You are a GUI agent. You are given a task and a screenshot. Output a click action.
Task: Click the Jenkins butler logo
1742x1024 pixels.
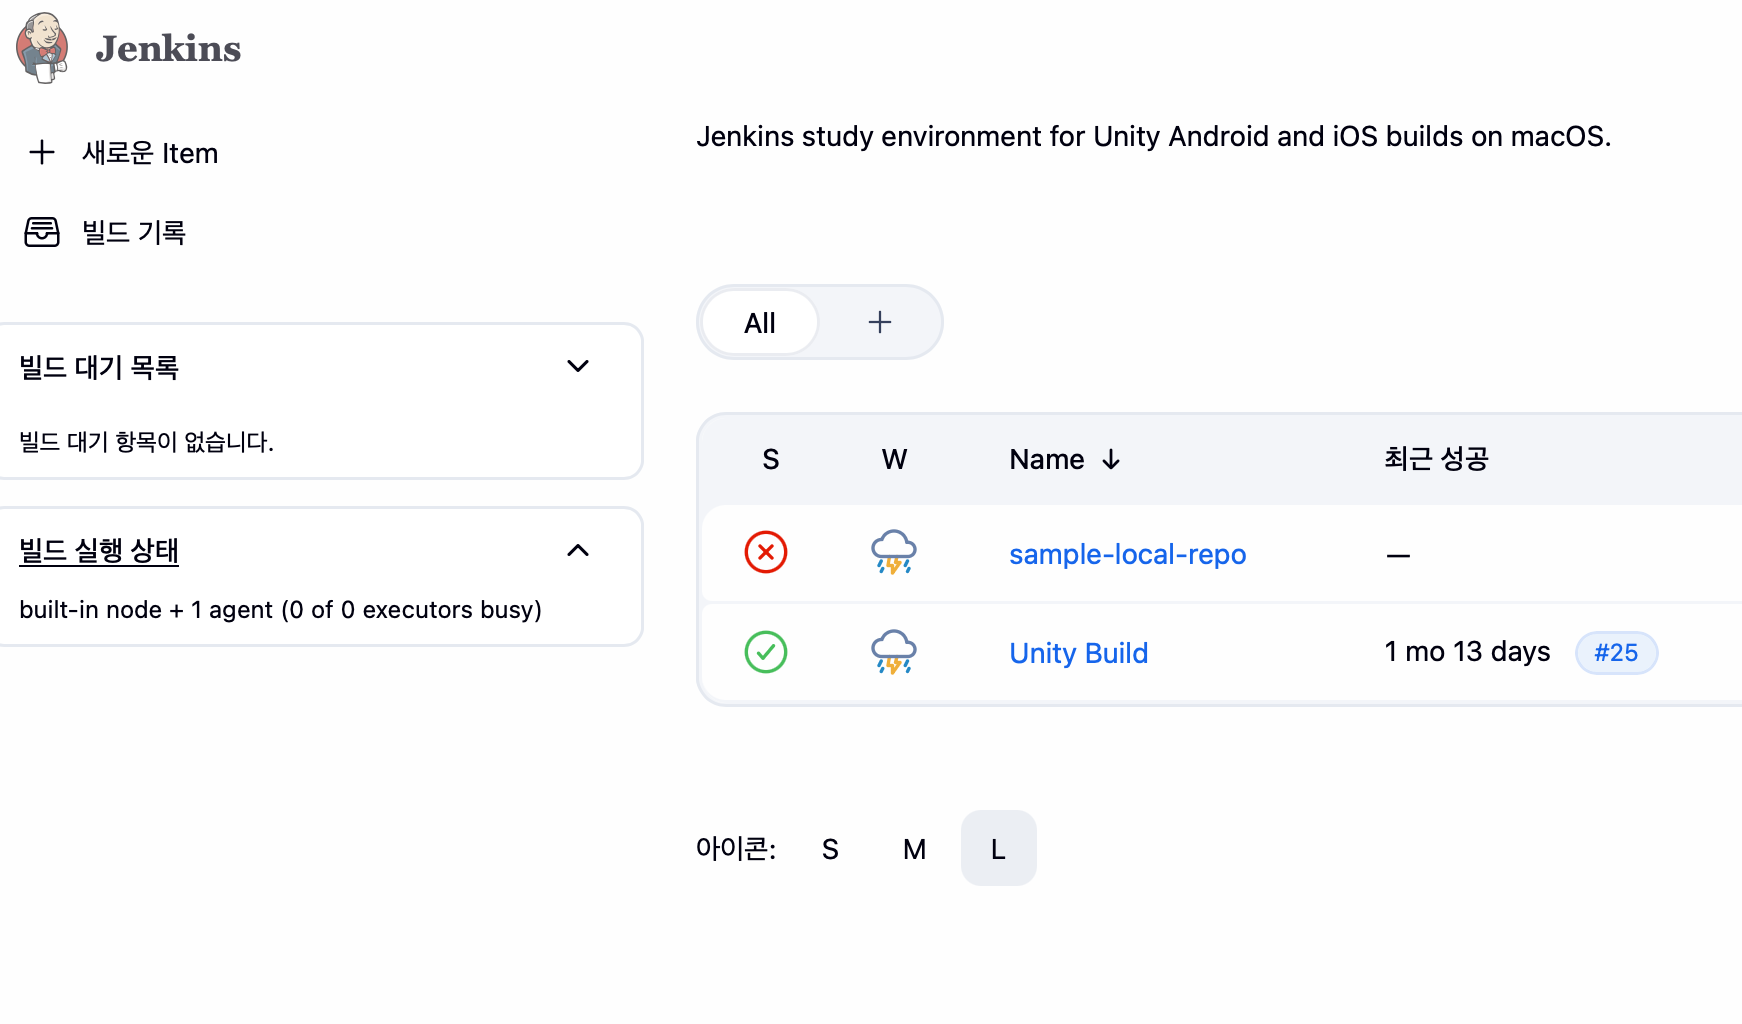(42, 48)
